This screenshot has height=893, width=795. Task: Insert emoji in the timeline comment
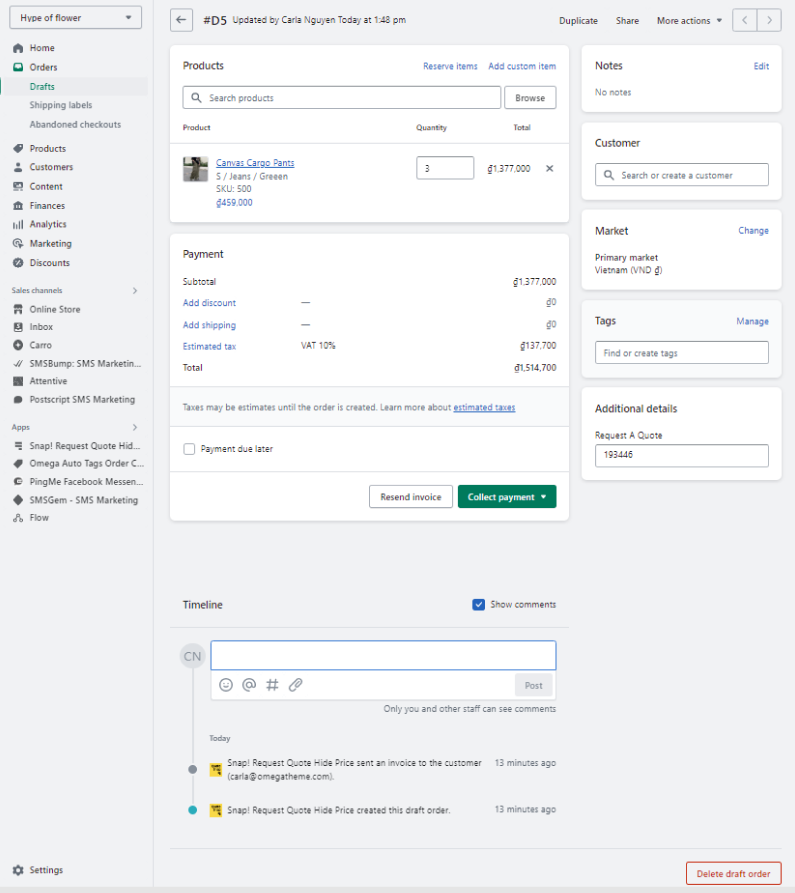pyautogui.click(x=226, y=685)
